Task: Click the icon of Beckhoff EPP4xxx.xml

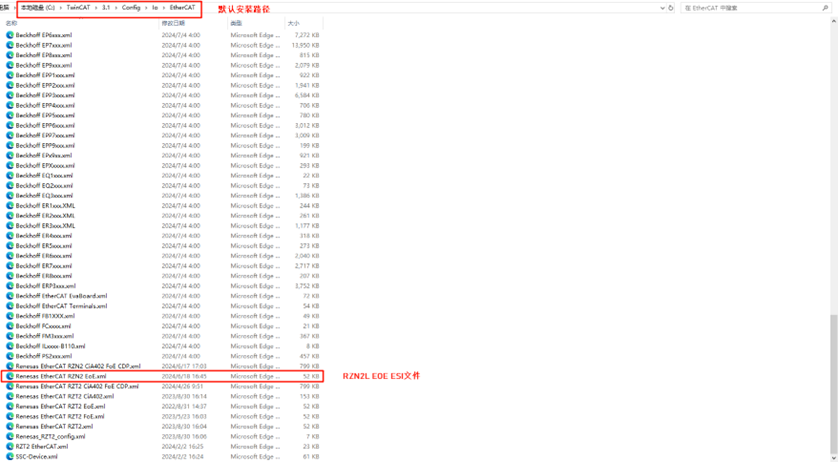Action: tap(10, 105)
